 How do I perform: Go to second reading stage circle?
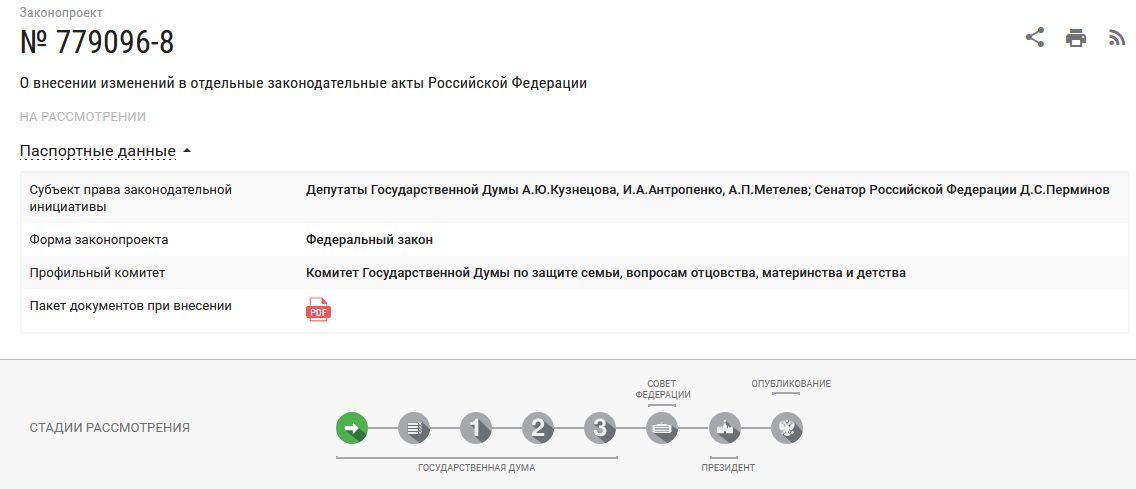[538, 429]
